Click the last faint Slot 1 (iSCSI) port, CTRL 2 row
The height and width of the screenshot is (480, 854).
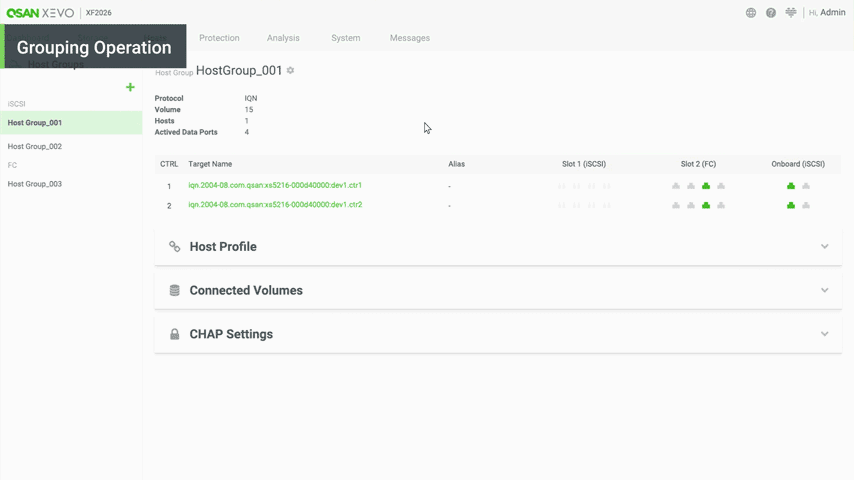click(x=607, y=205)
